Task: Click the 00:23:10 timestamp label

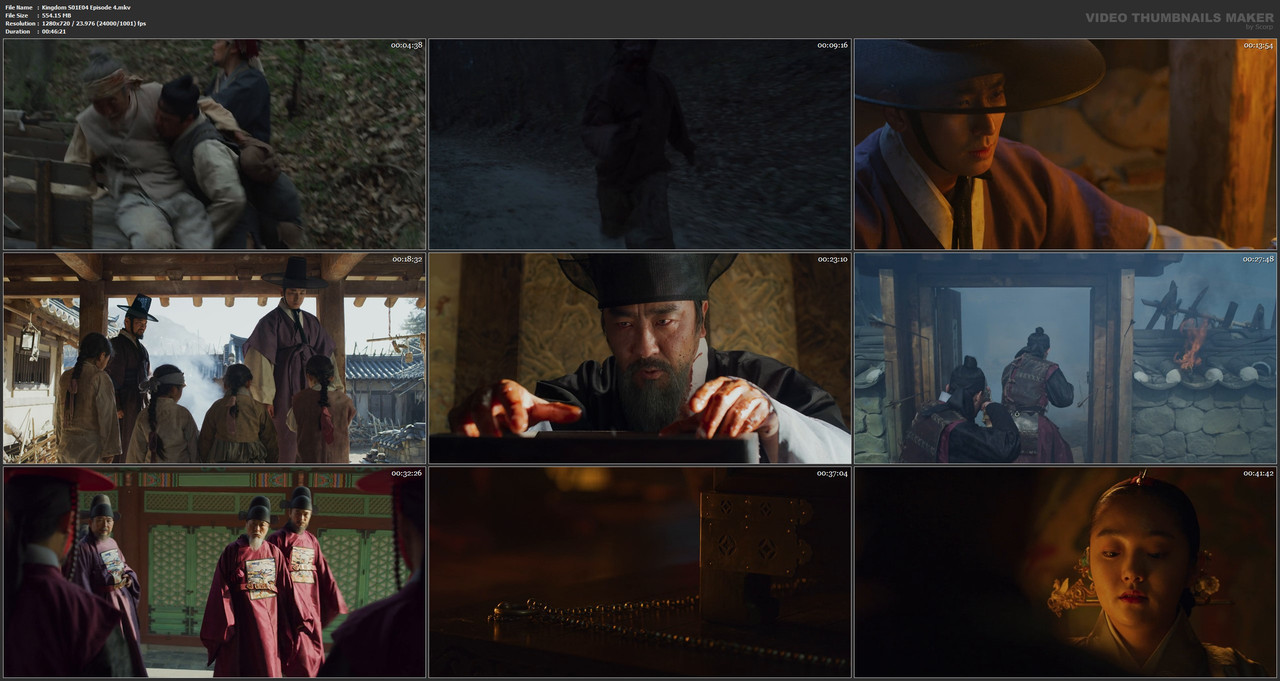Action: (x=832, y=259)
